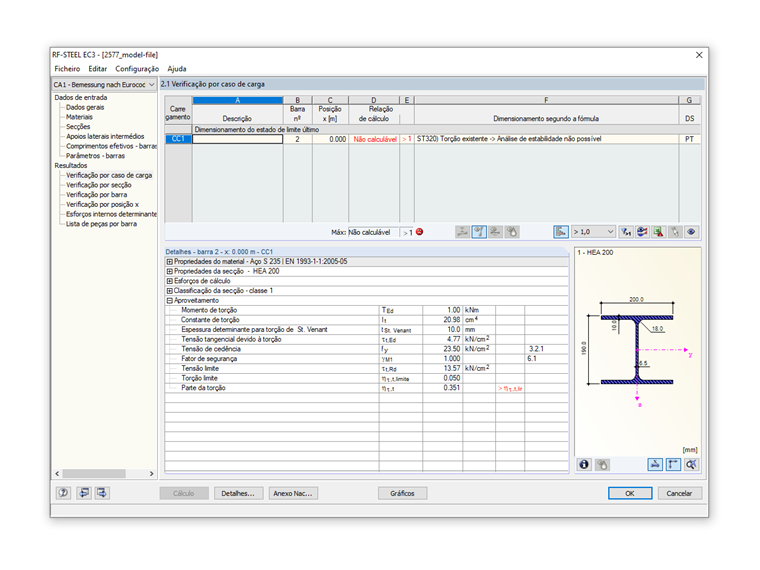760x570 pixels.
Task: Click the first gray beam filter icon
Action: point(462,232)
